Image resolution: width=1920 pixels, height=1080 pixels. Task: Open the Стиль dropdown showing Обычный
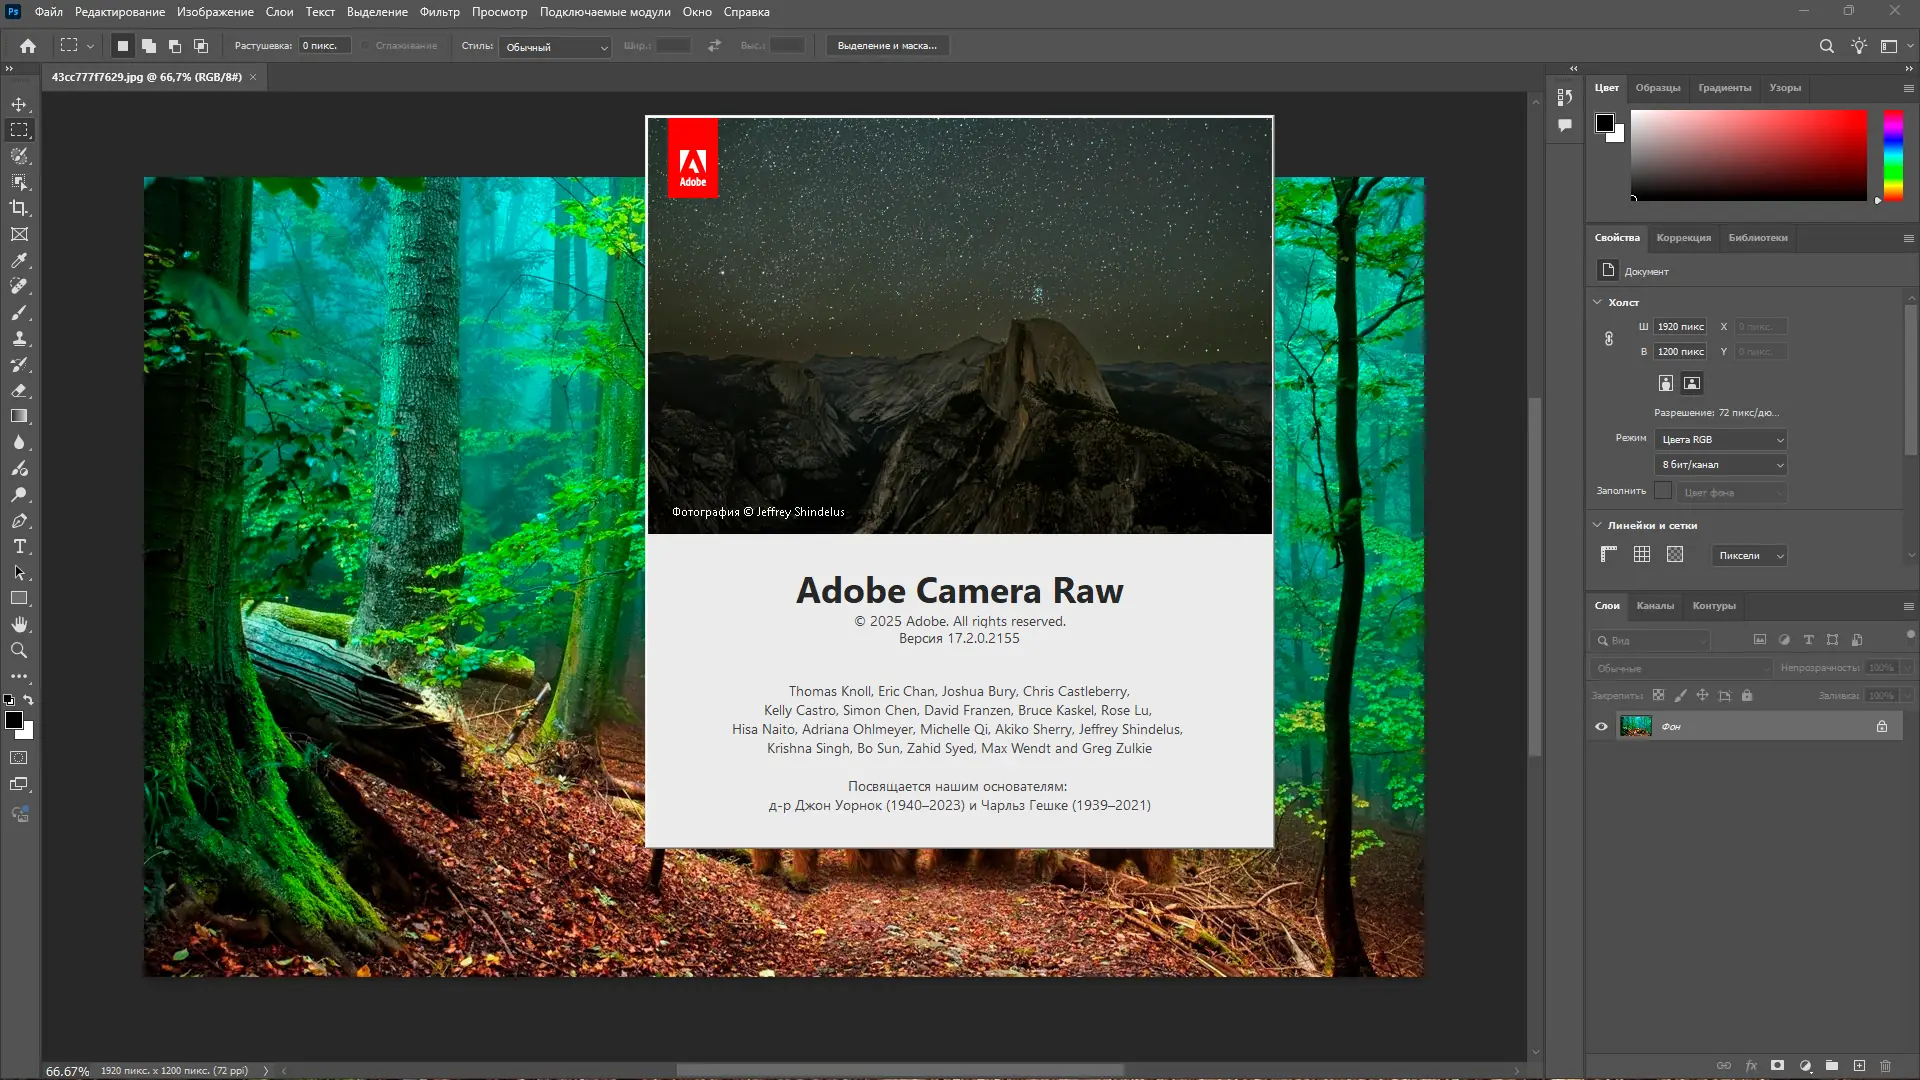tap(555, 46)
